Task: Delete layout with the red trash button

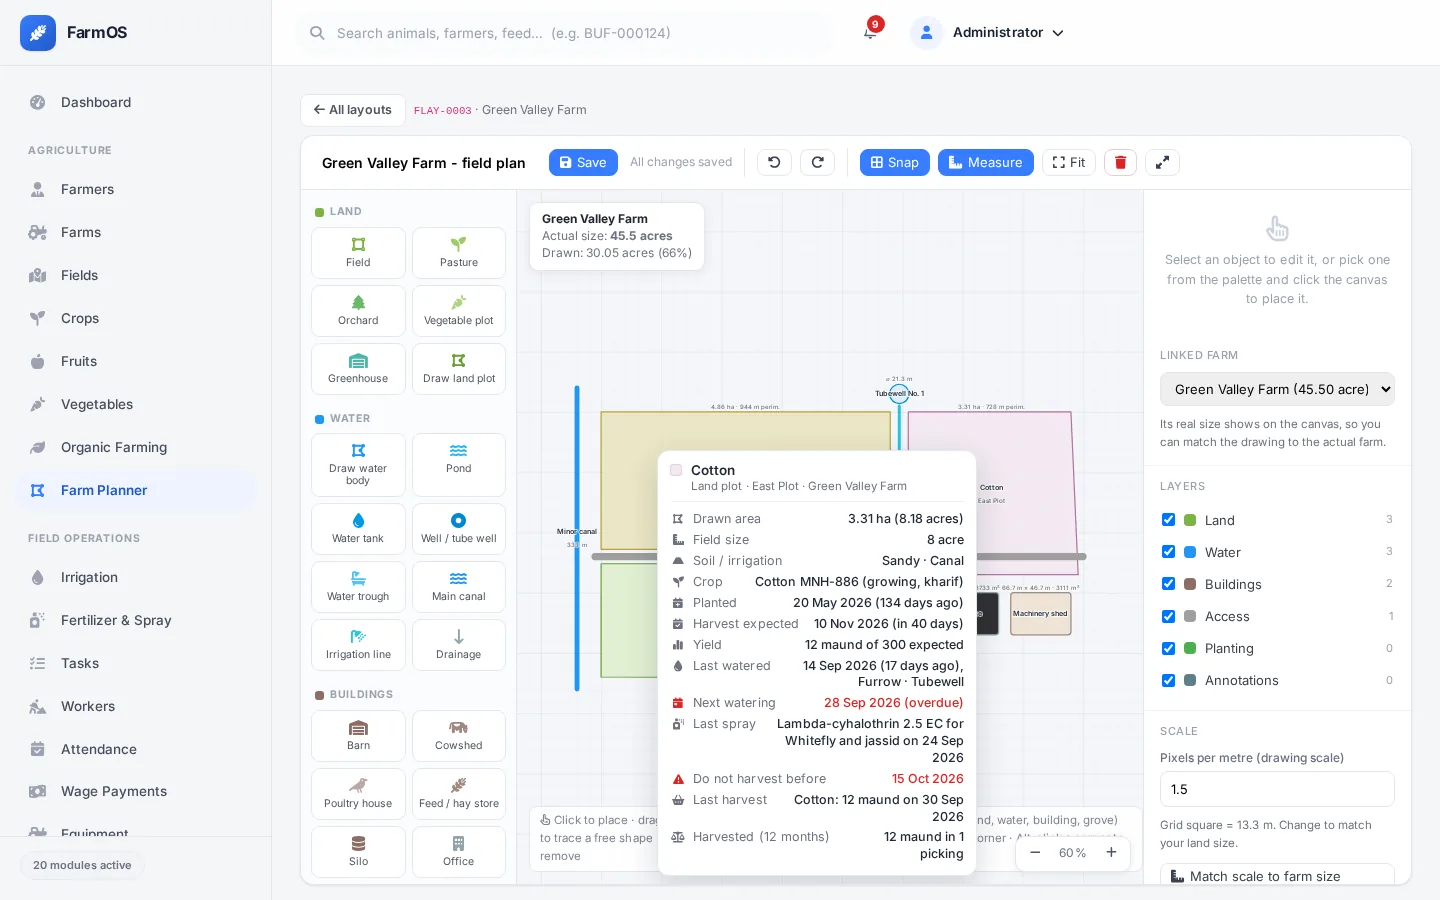Action: [x=1120, y=162]
